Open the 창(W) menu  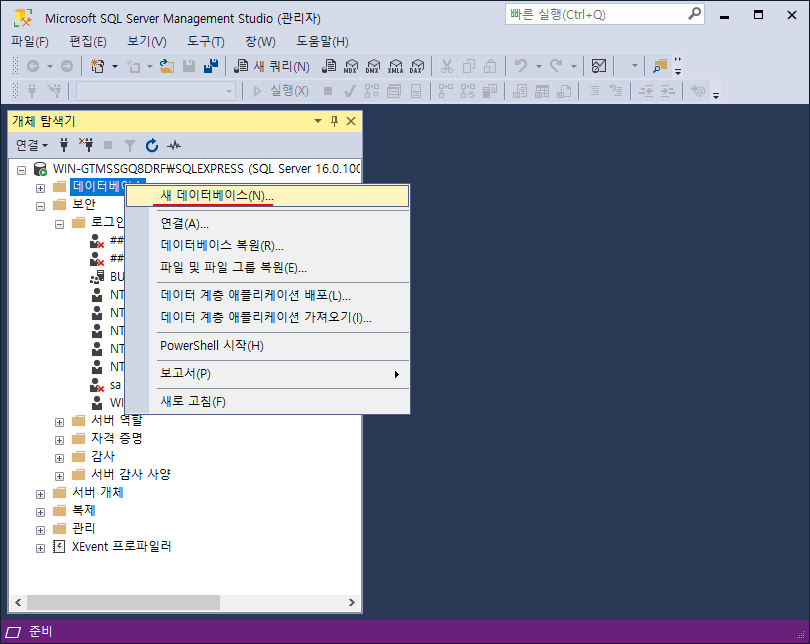260,41
